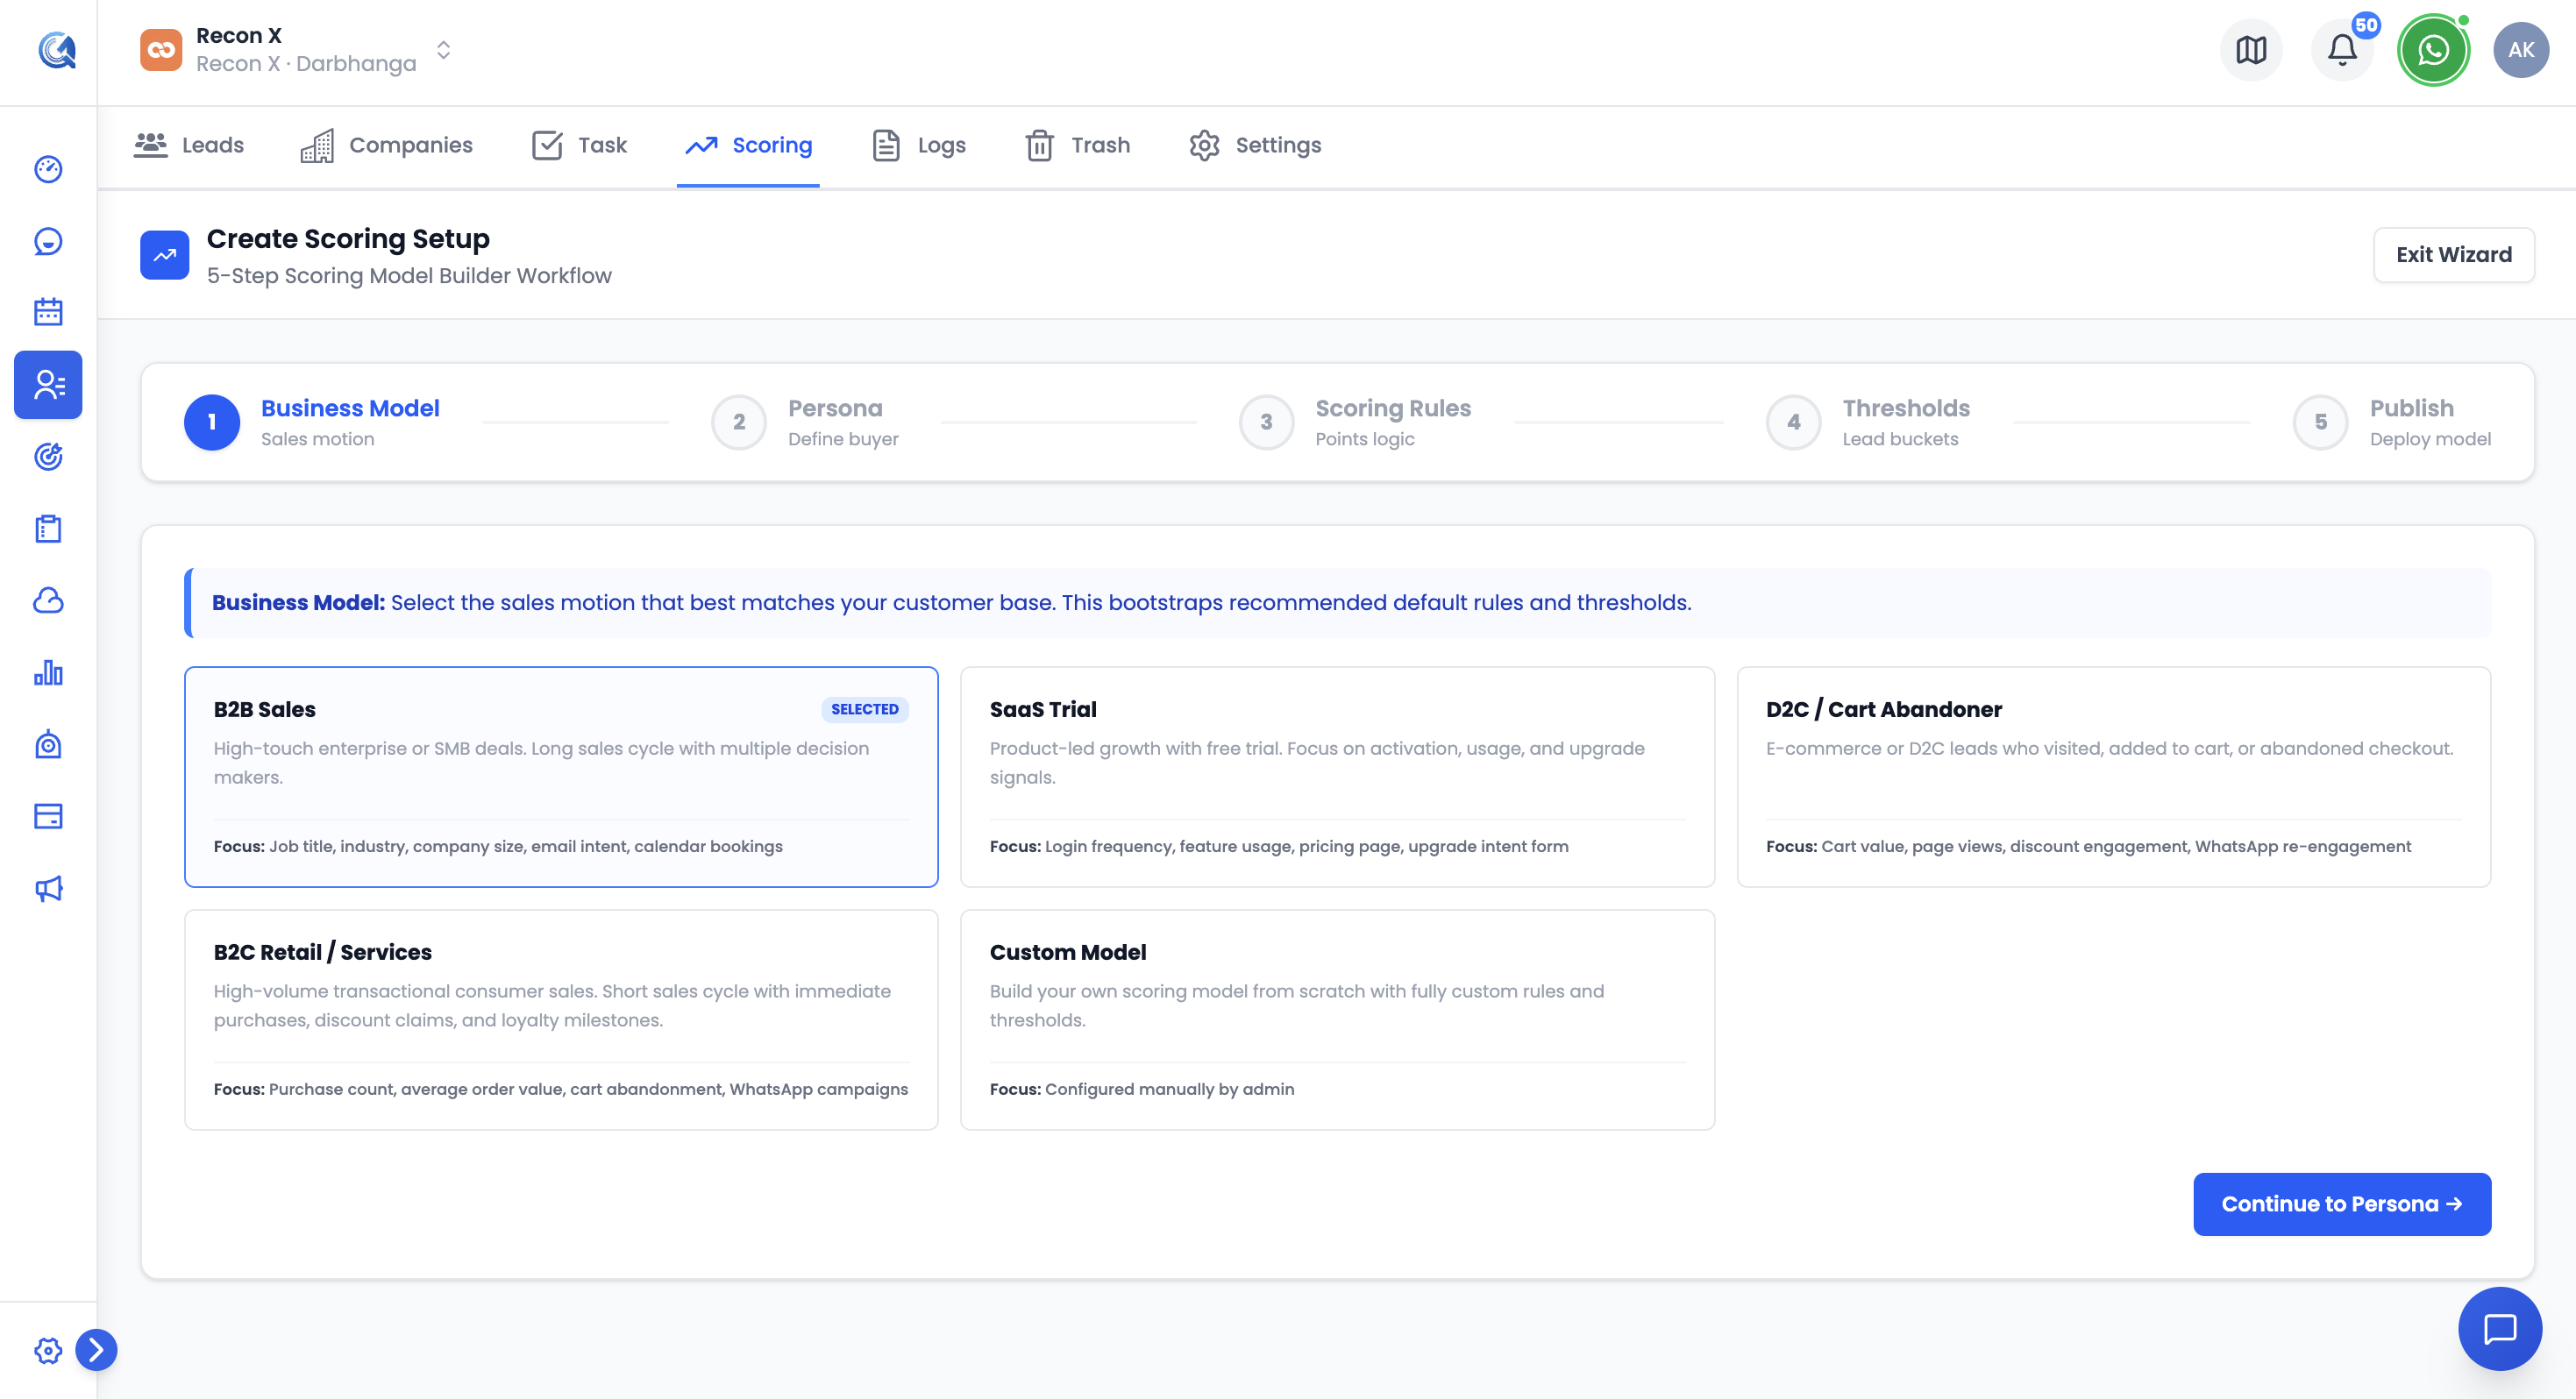The image size is (2576, 1399).
Task: Select step 1 Business Model circle
Action: (212, 422)
